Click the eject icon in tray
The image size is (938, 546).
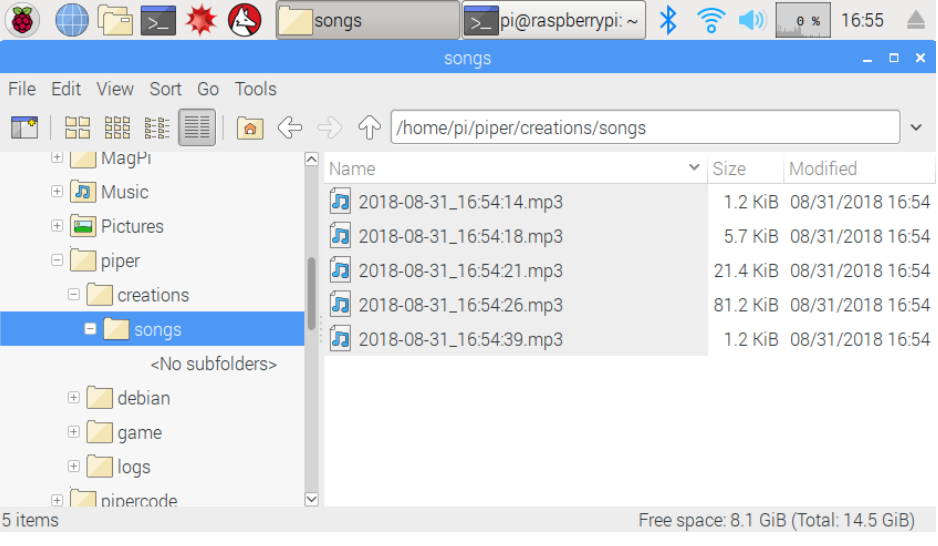[x=915, y=20]
